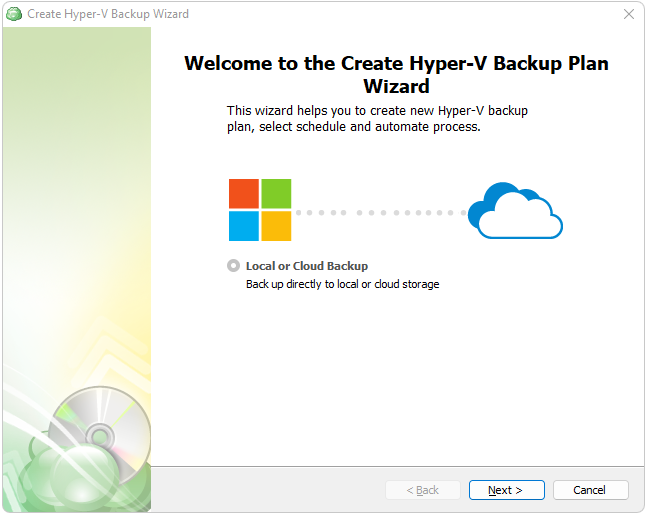Click the 'Create Hyper-V Backup Wizard' title text
Viewport: 648px width, 514px height.
(x=108, y=14)
